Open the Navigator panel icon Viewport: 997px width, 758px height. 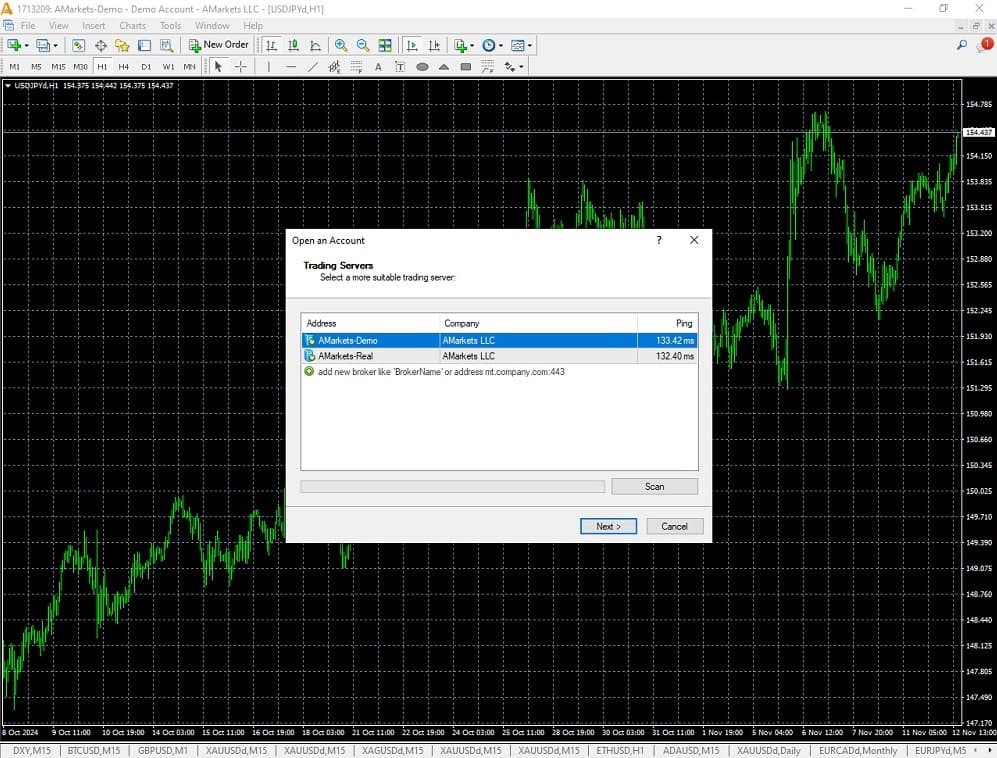(x=122, y=45)
